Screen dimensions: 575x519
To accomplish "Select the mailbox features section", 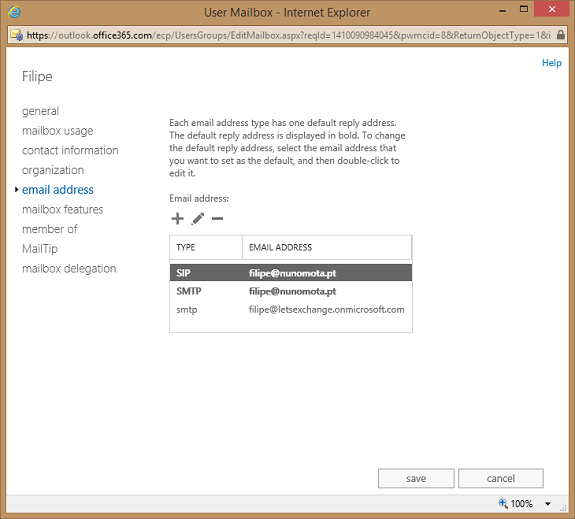I will tap(63, 209).
